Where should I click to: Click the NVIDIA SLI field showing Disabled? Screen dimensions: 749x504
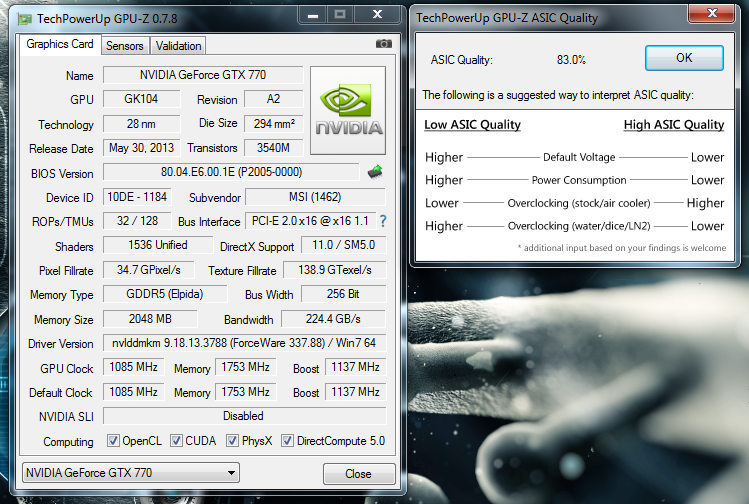point(244,416)
